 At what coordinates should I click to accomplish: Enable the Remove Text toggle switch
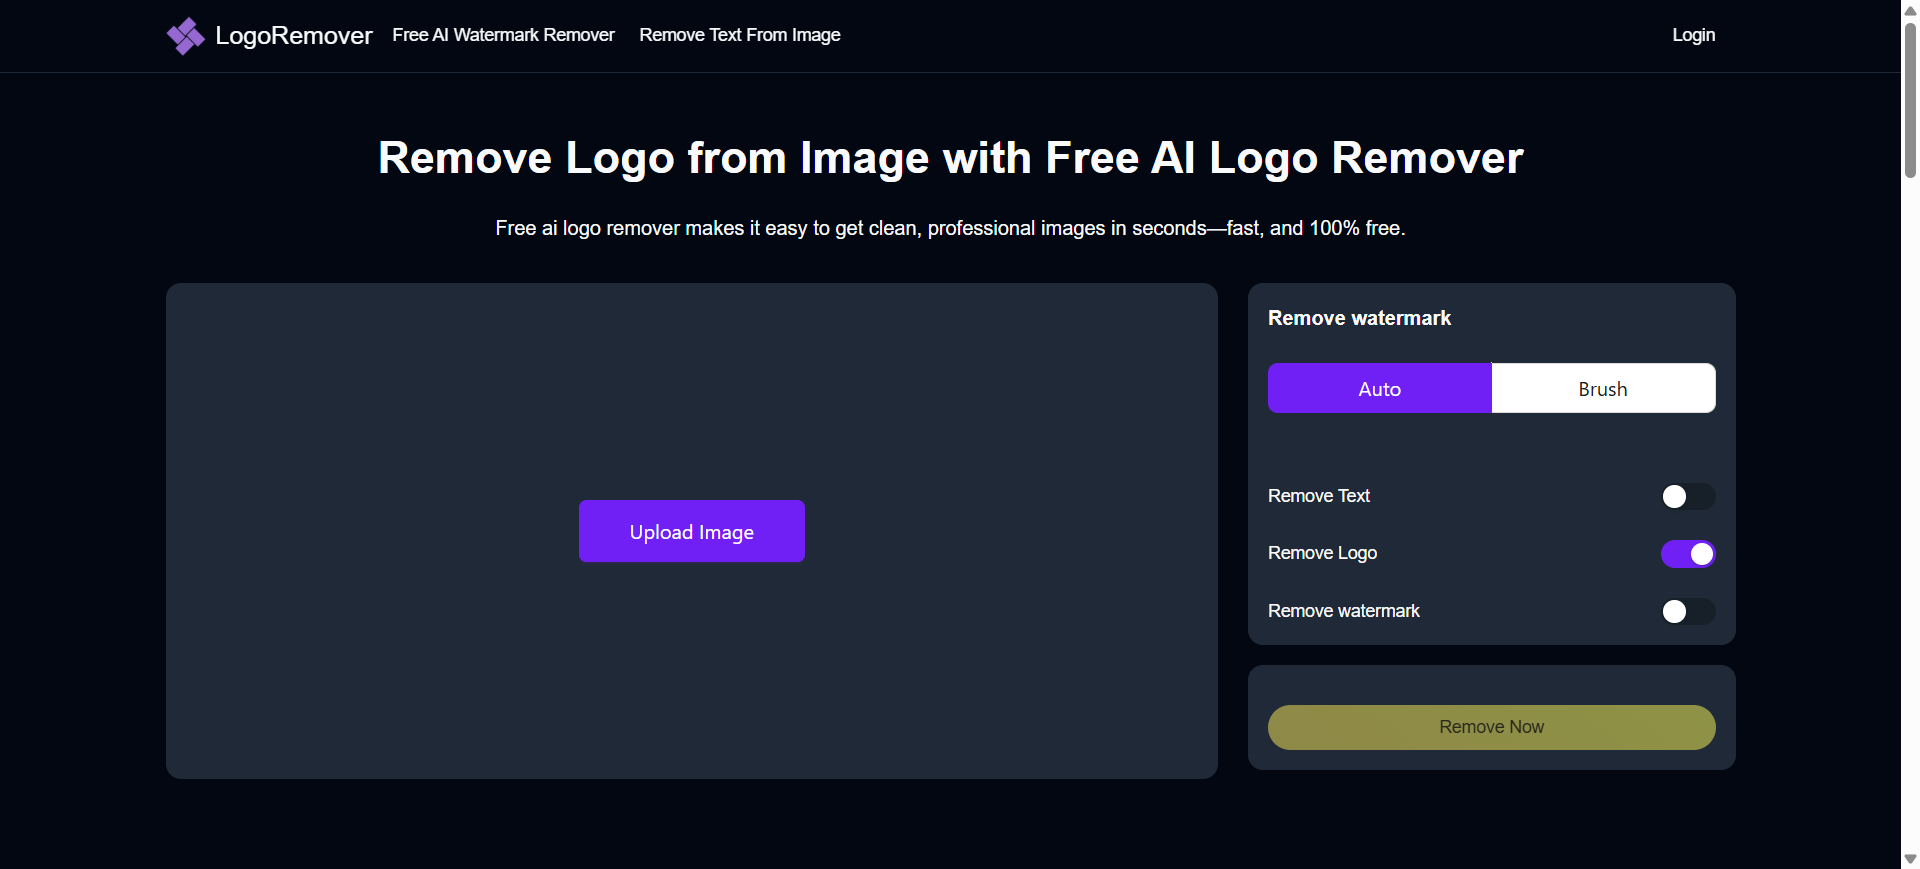1687,497
